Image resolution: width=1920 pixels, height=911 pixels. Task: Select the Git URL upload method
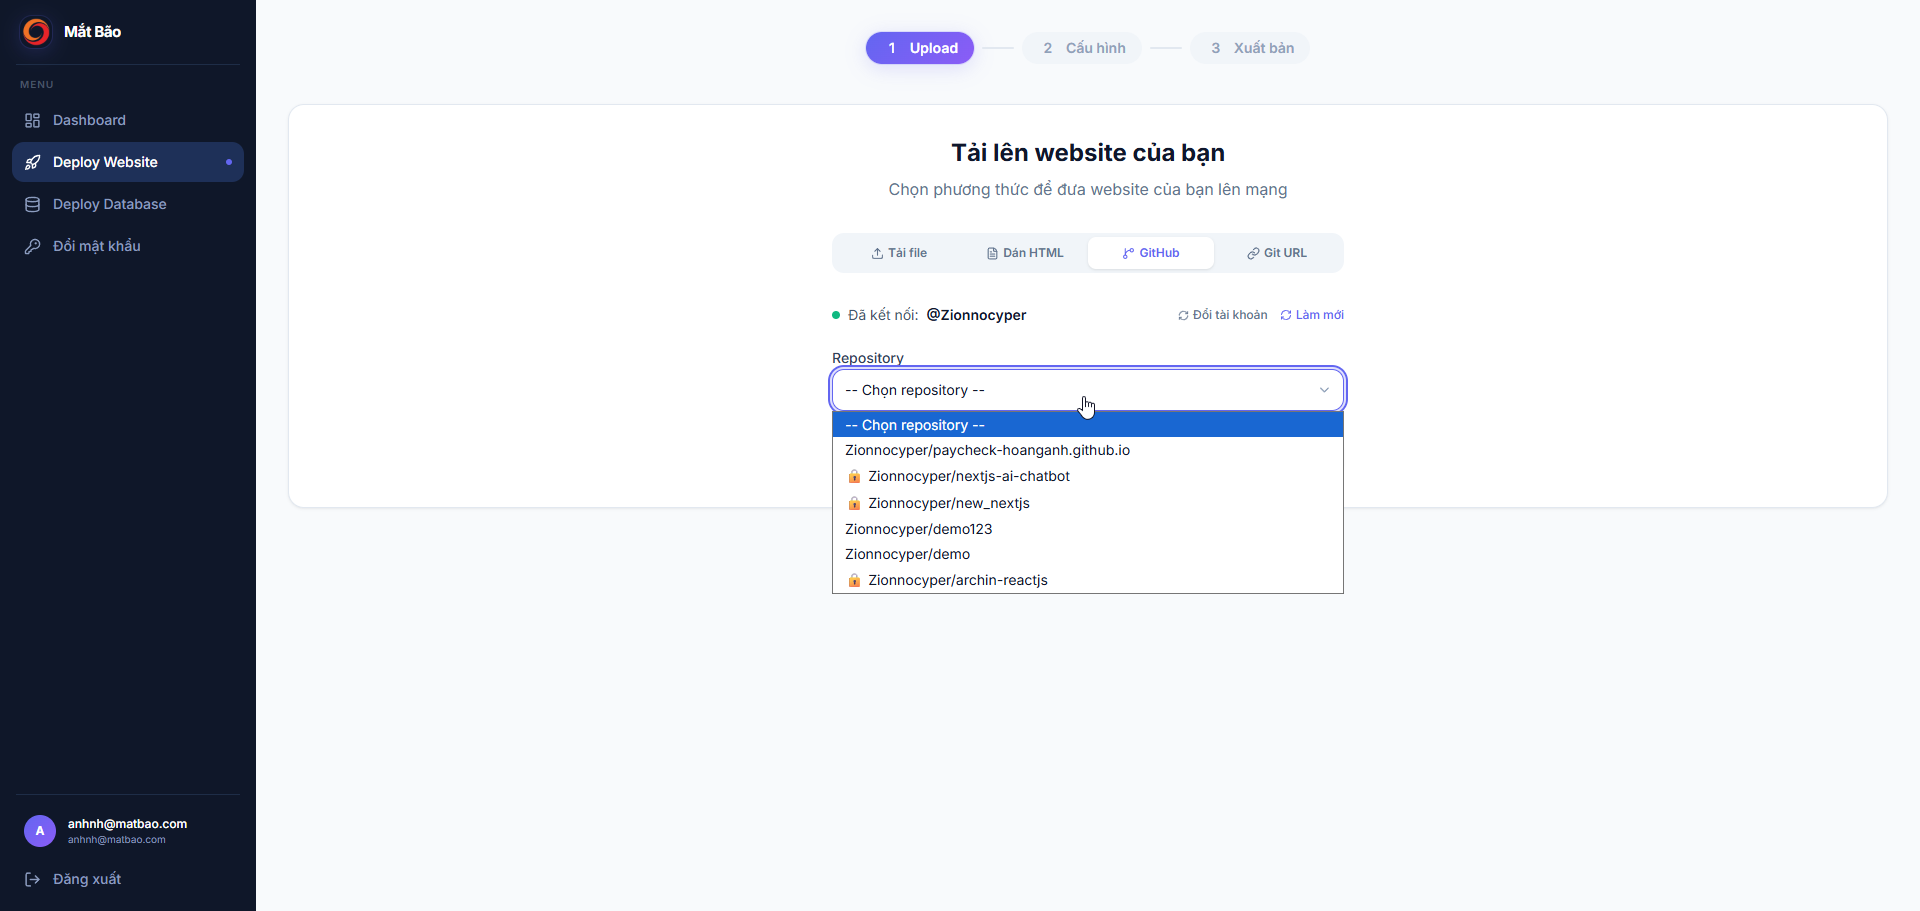pos(1277,253)
